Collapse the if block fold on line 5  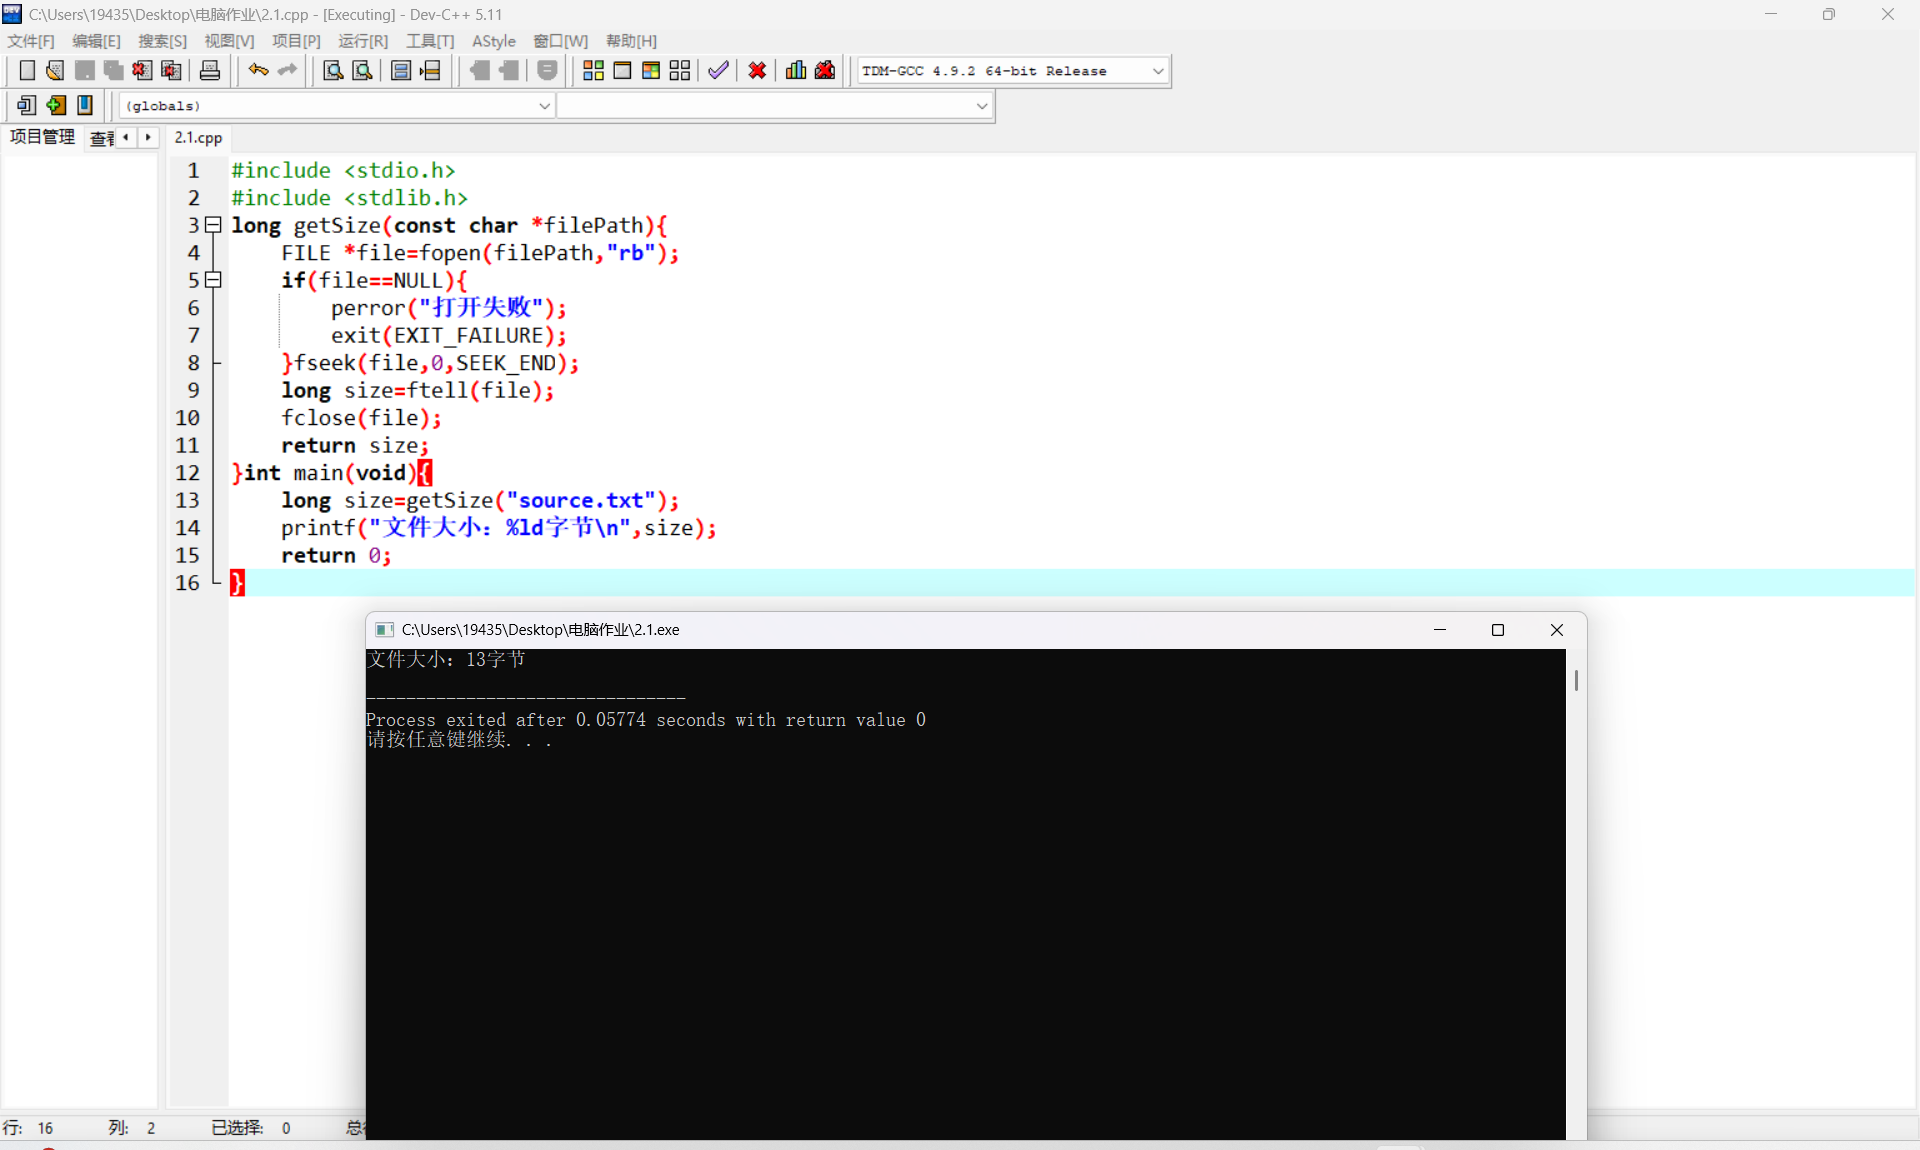tap(213, 280)
